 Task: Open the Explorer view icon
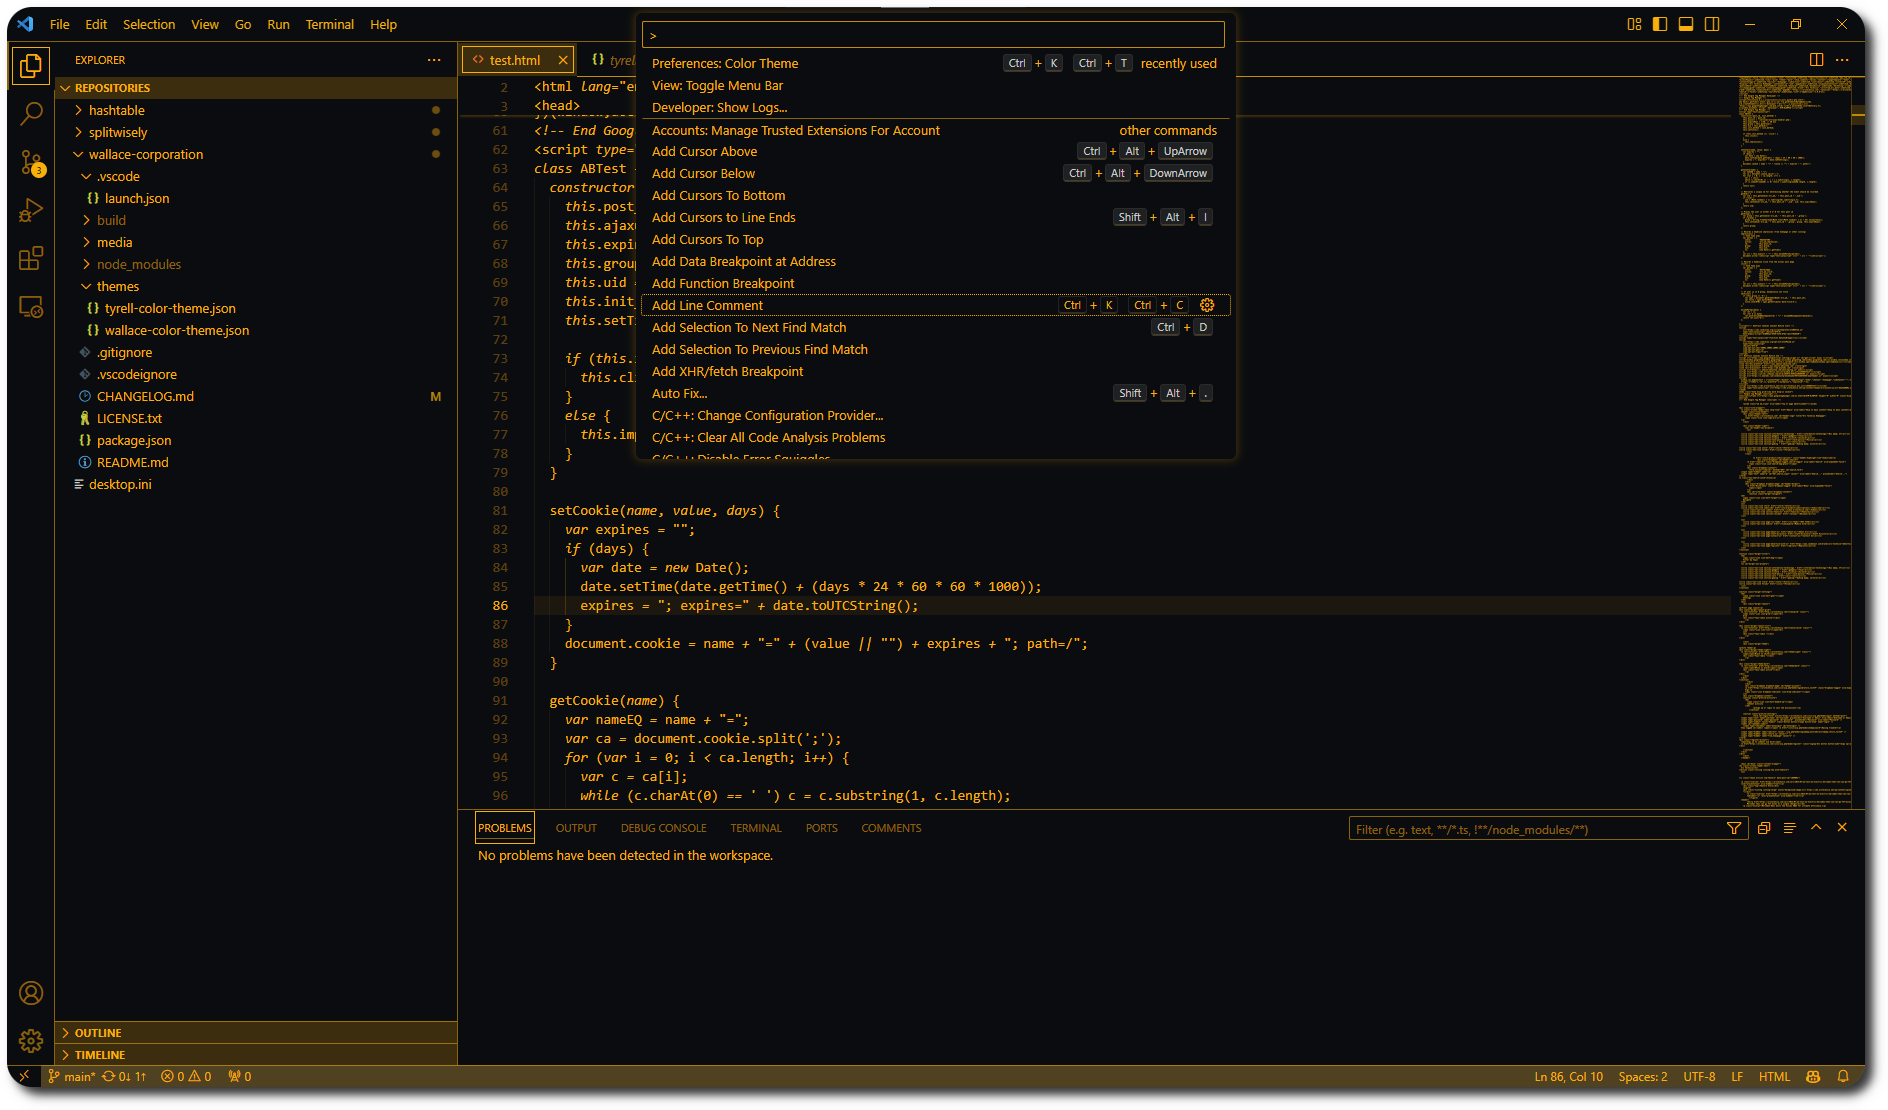31,66
